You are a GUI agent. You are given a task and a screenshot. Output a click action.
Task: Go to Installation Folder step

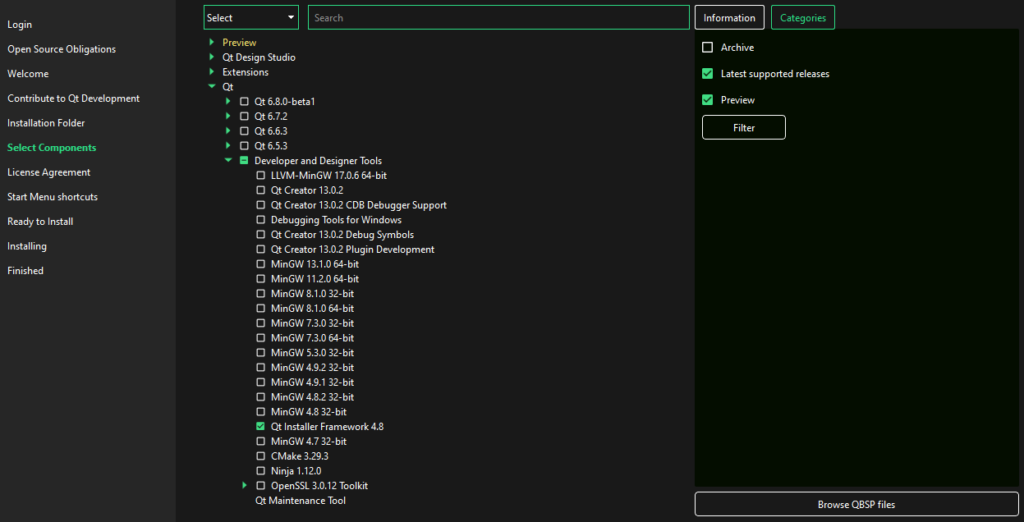pos(46,123)
